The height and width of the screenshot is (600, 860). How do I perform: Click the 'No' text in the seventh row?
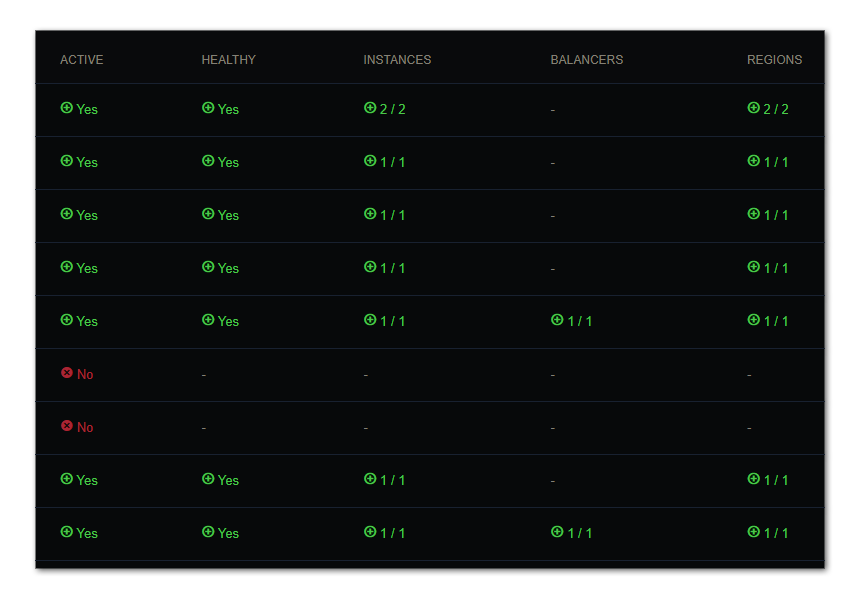point(85,427)
